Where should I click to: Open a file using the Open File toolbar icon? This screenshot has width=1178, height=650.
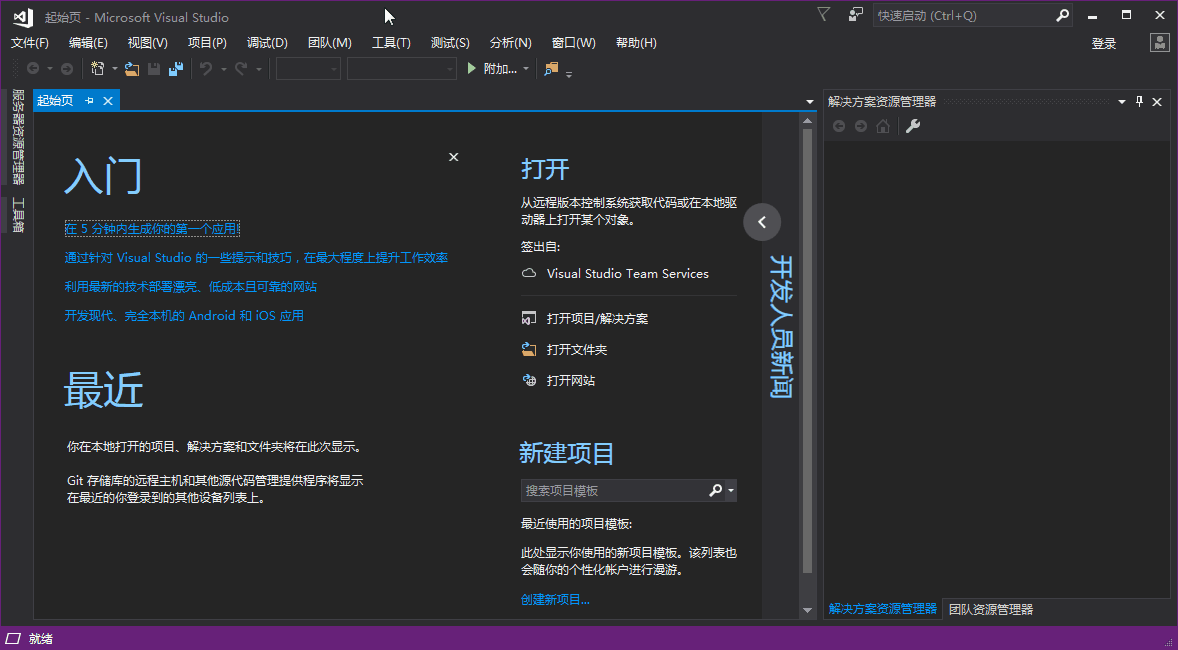click(134, 68)
